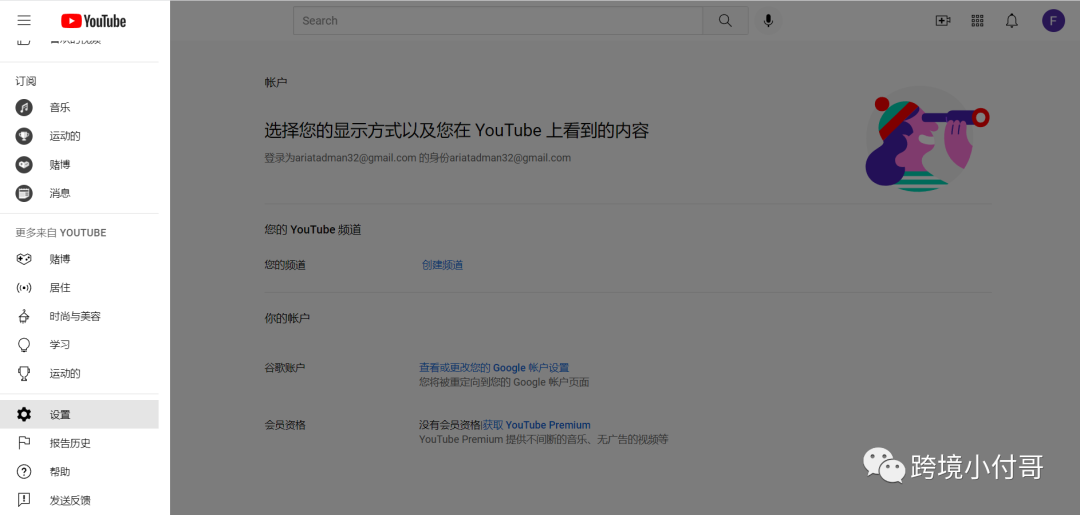
Task: Click the outlined trophy icon under 更多来自 YOUTUBE
Action: click(24, 374)
